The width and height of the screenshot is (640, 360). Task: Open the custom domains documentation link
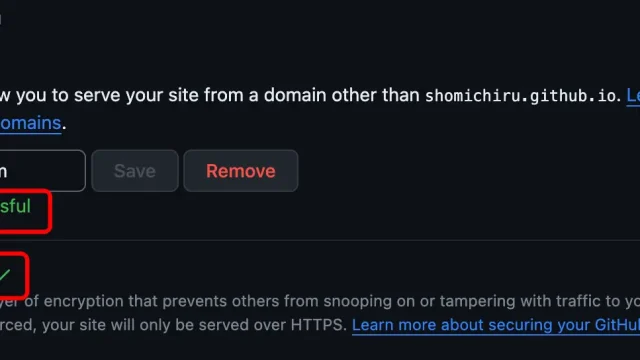[31, 123]
